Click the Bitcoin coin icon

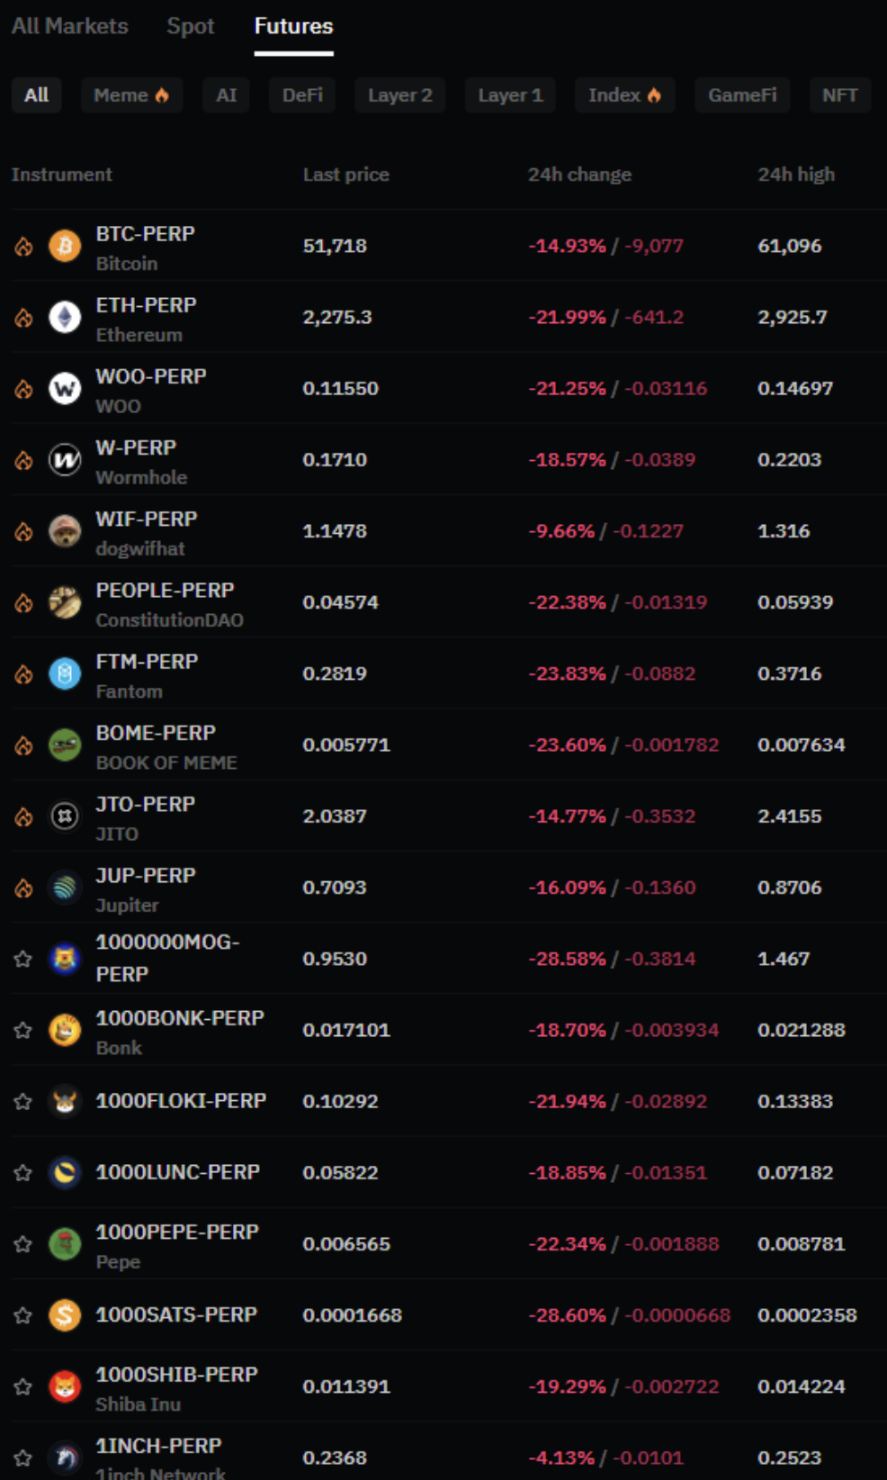pyautogui.click(x=65, y=246)
